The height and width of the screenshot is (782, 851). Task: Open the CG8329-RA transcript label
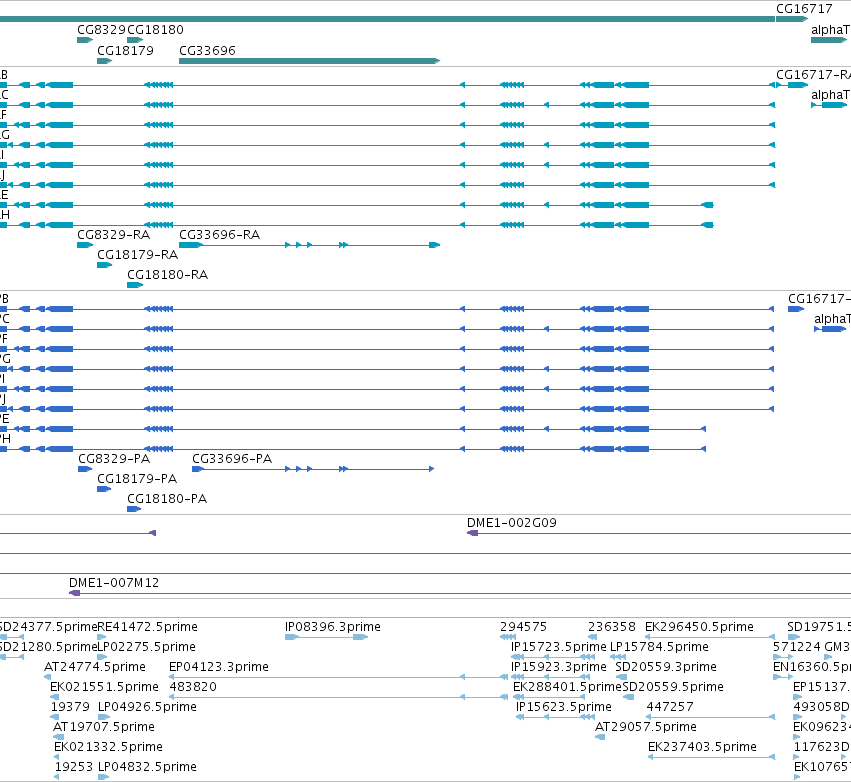pyautogui.click(x=113, y=234)
